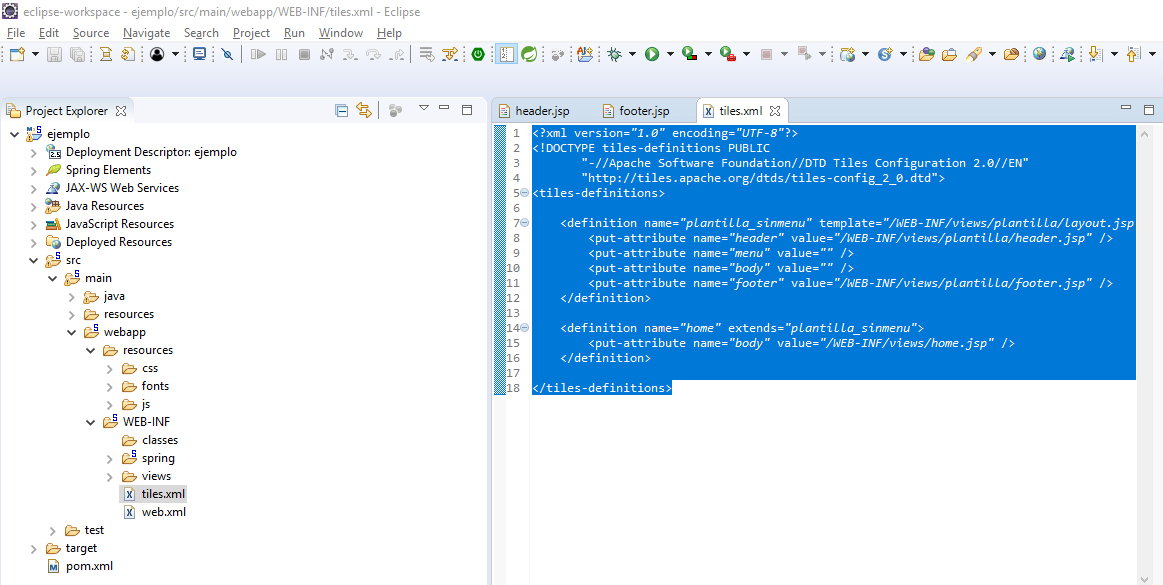This screenshot has height=585, width=1163.
Task: Click the green Spring Boot dashboard icon
Action: [x=478, y=54]
